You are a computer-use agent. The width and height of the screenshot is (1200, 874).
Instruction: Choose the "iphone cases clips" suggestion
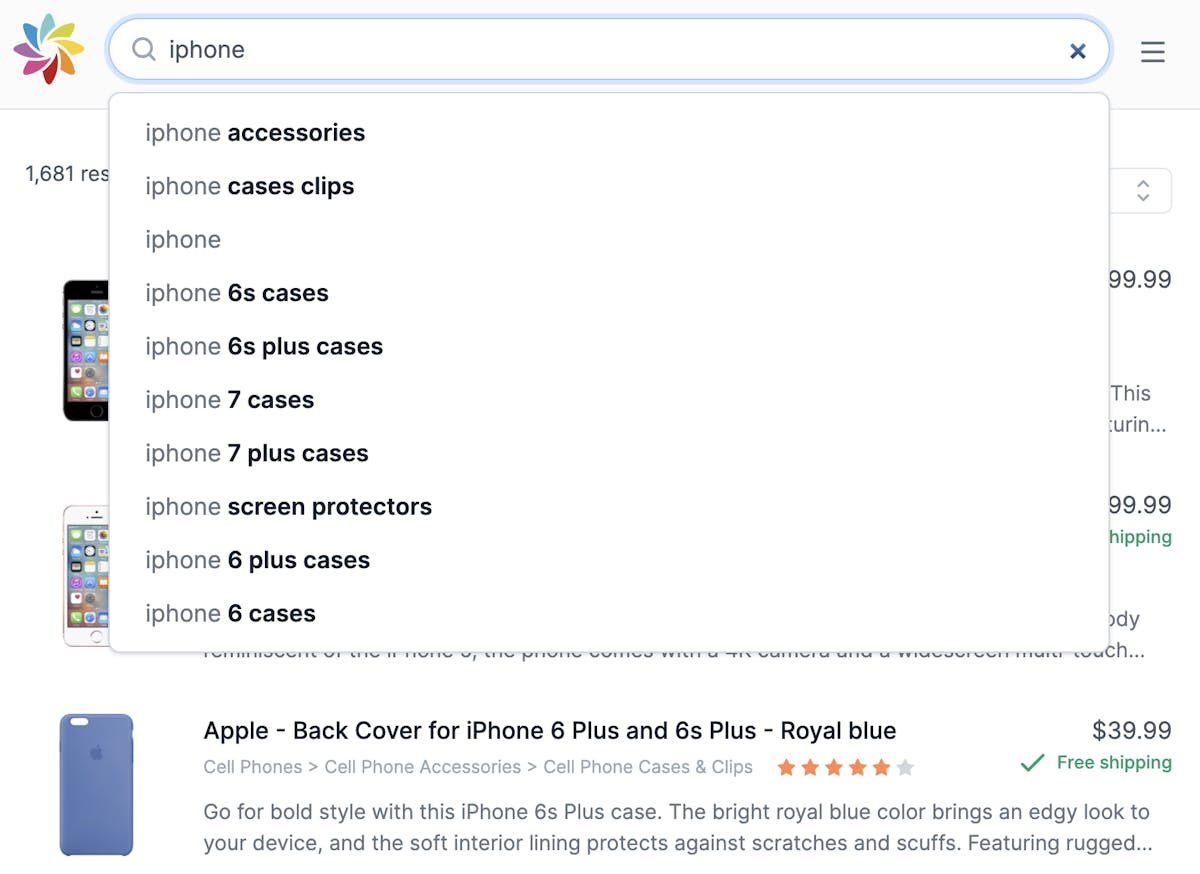(x=609, y=186)
